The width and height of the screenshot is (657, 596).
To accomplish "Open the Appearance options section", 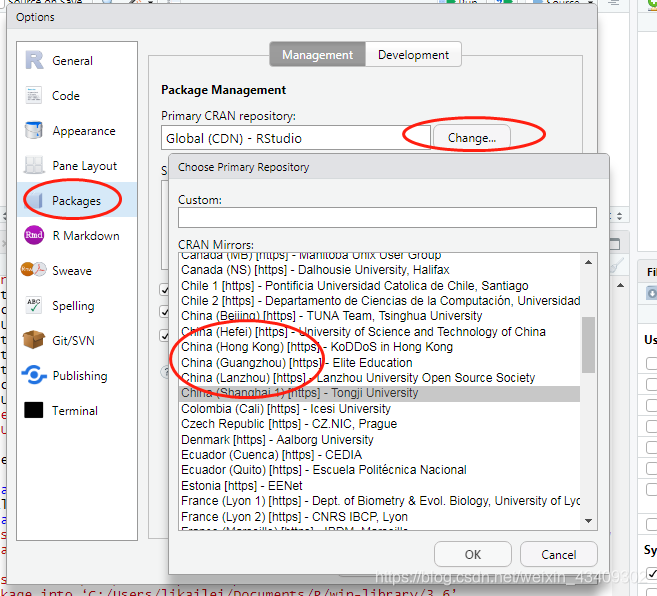I will [77, 131].
